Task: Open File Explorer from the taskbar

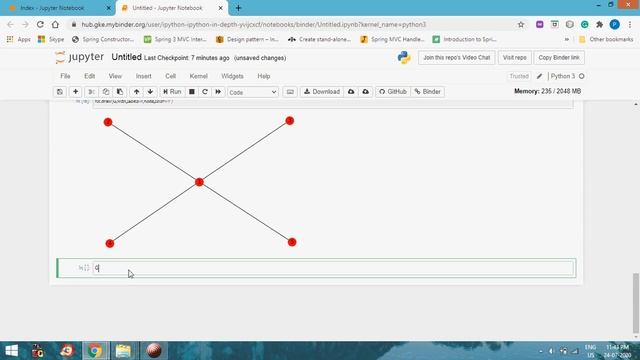Action: coord(123,351)
